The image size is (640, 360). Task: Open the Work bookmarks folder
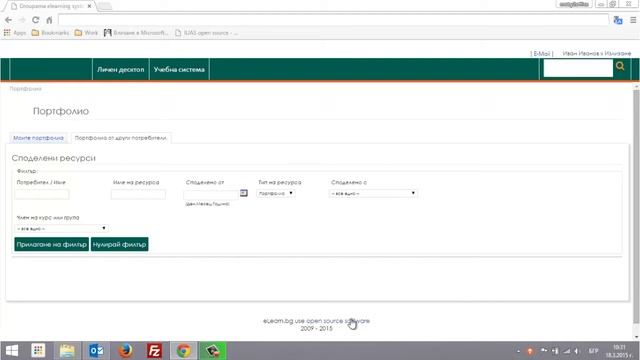[x=86, y=33]
